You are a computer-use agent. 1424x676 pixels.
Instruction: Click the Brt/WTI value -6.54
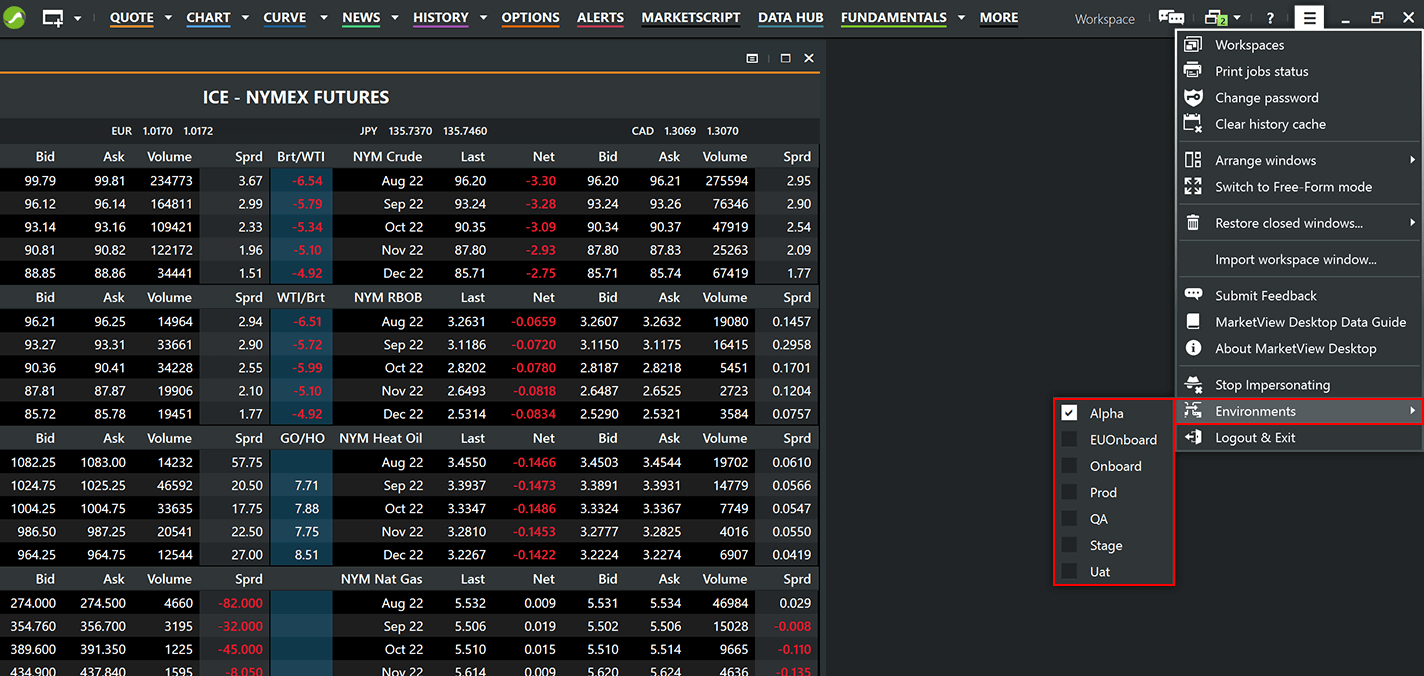pos(308,181)
